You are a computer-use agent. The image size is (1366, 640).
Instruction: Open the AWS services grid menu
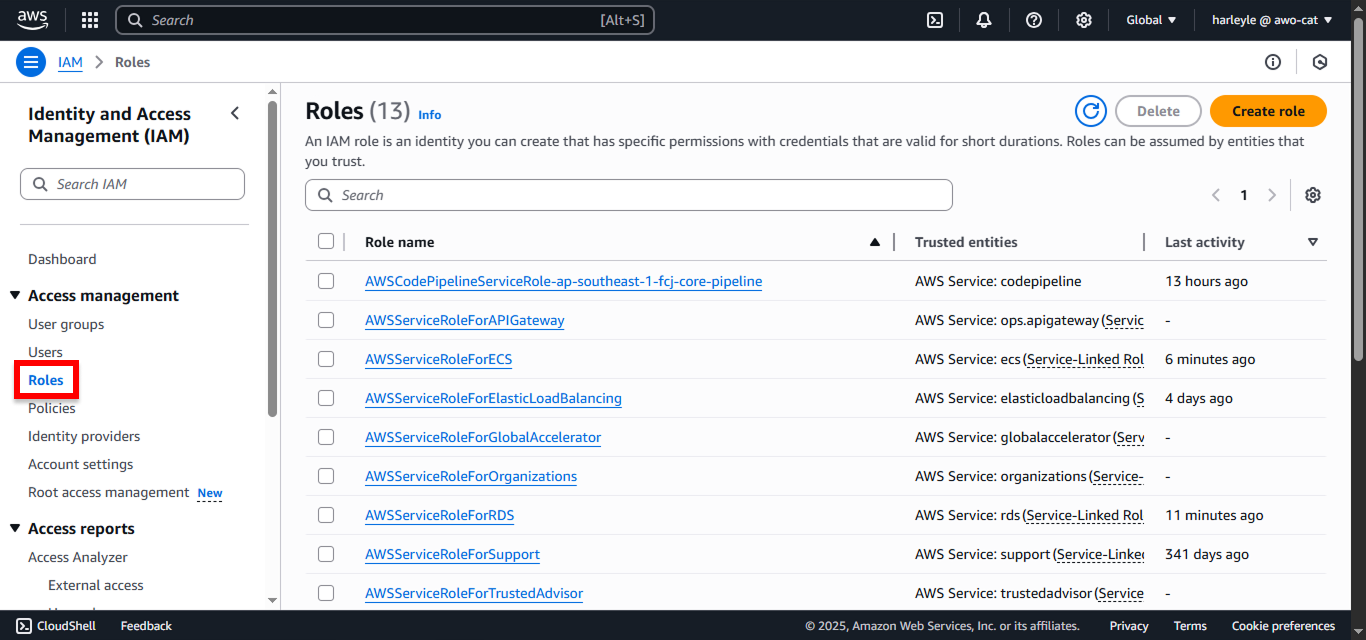pos(90,20)
